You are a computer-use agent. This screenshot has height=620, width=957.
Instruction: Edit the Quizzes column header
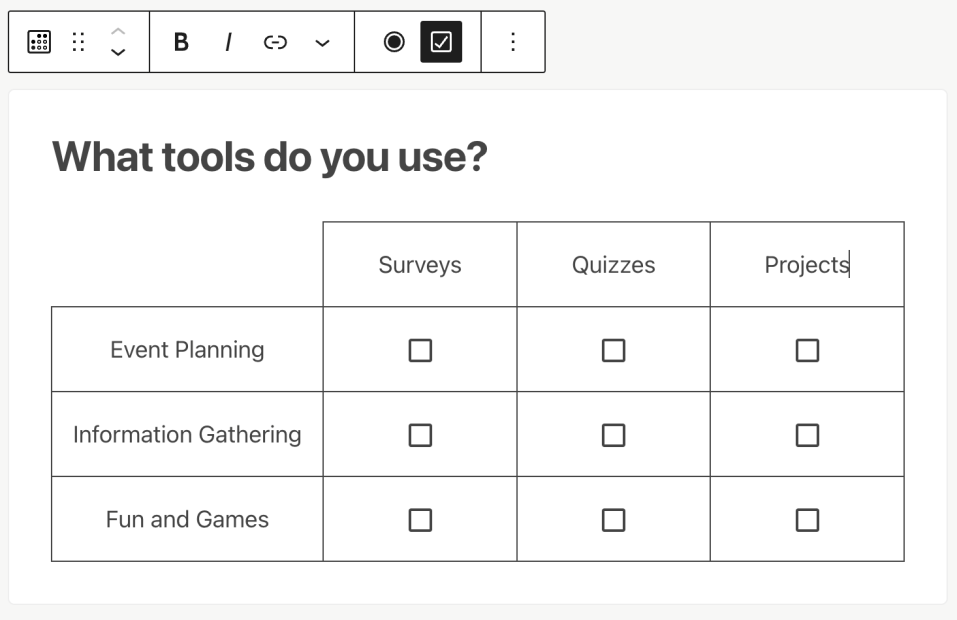coord(613,265)
